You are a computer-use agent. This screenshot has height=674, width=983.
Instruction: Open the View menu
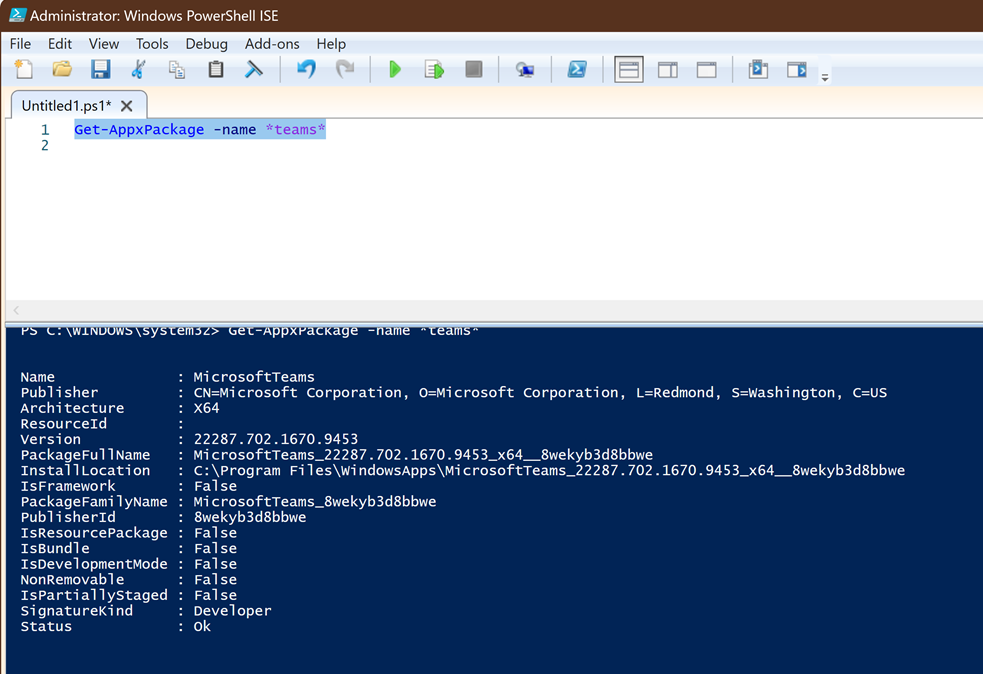[103, 44]
